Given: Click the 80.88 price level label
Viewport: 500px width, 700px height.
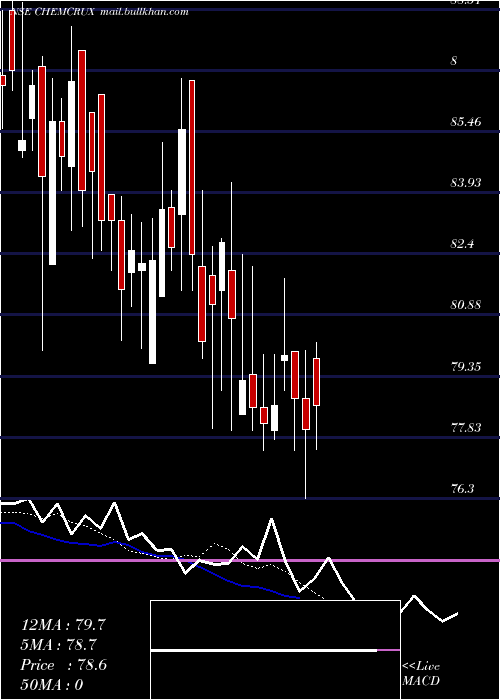Looking at the screenshot, I should (466, 305).
